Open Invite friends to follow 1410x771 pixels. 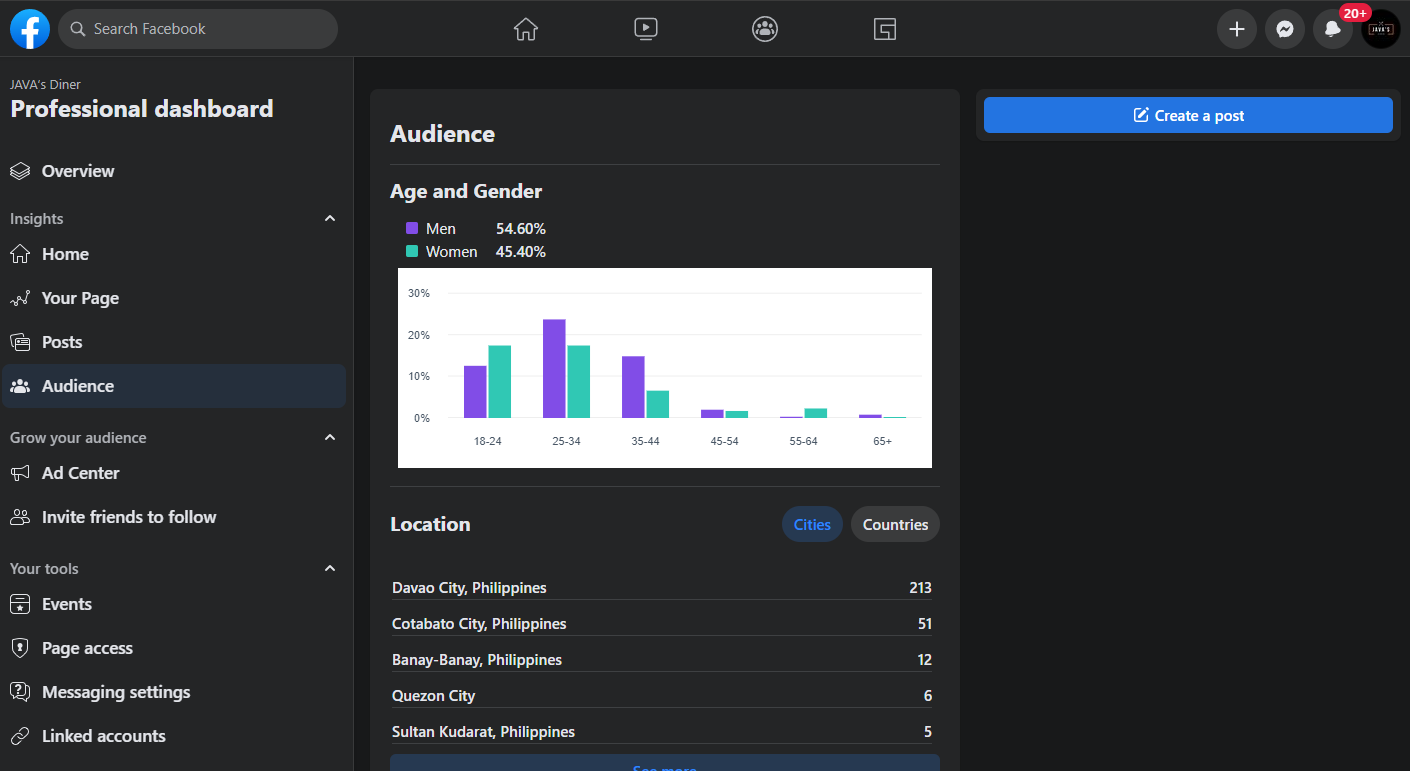173,517
